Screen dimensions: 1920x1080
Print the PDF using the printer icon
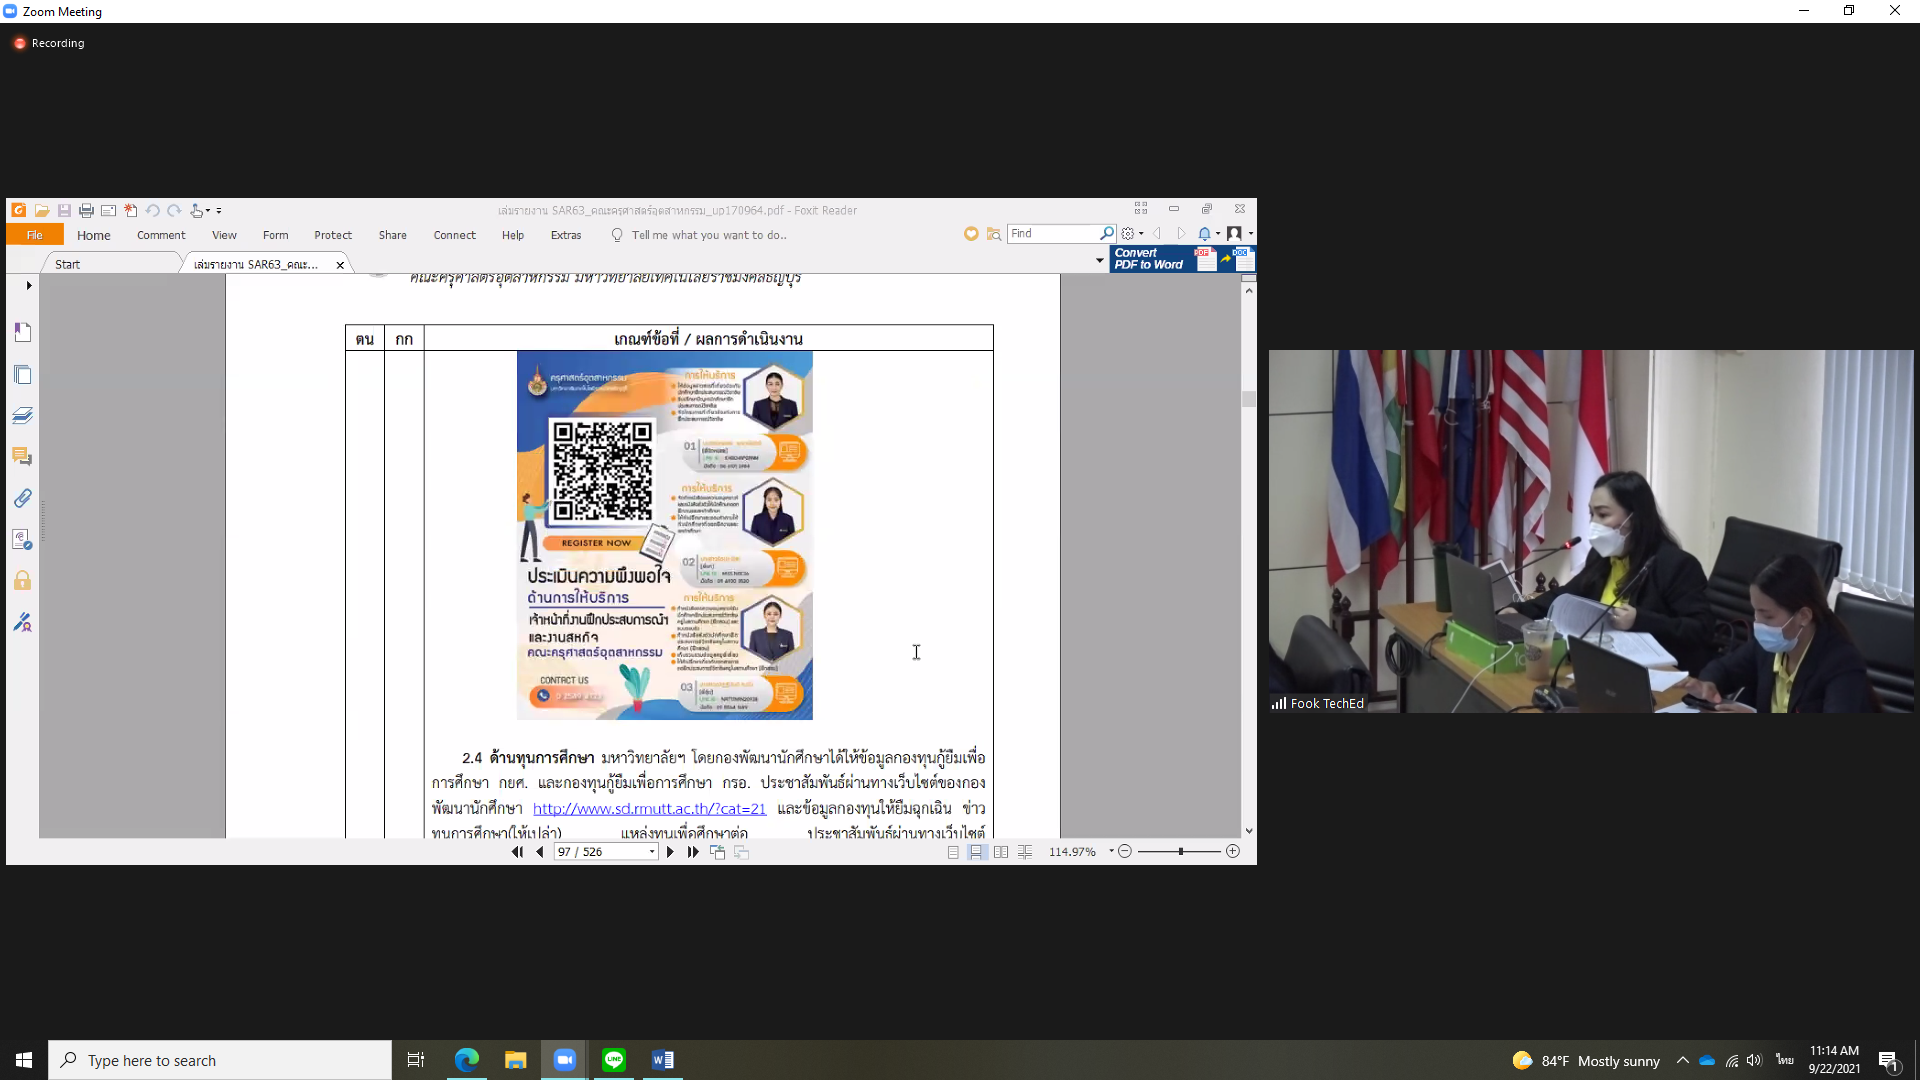click(x=86, y=210)
